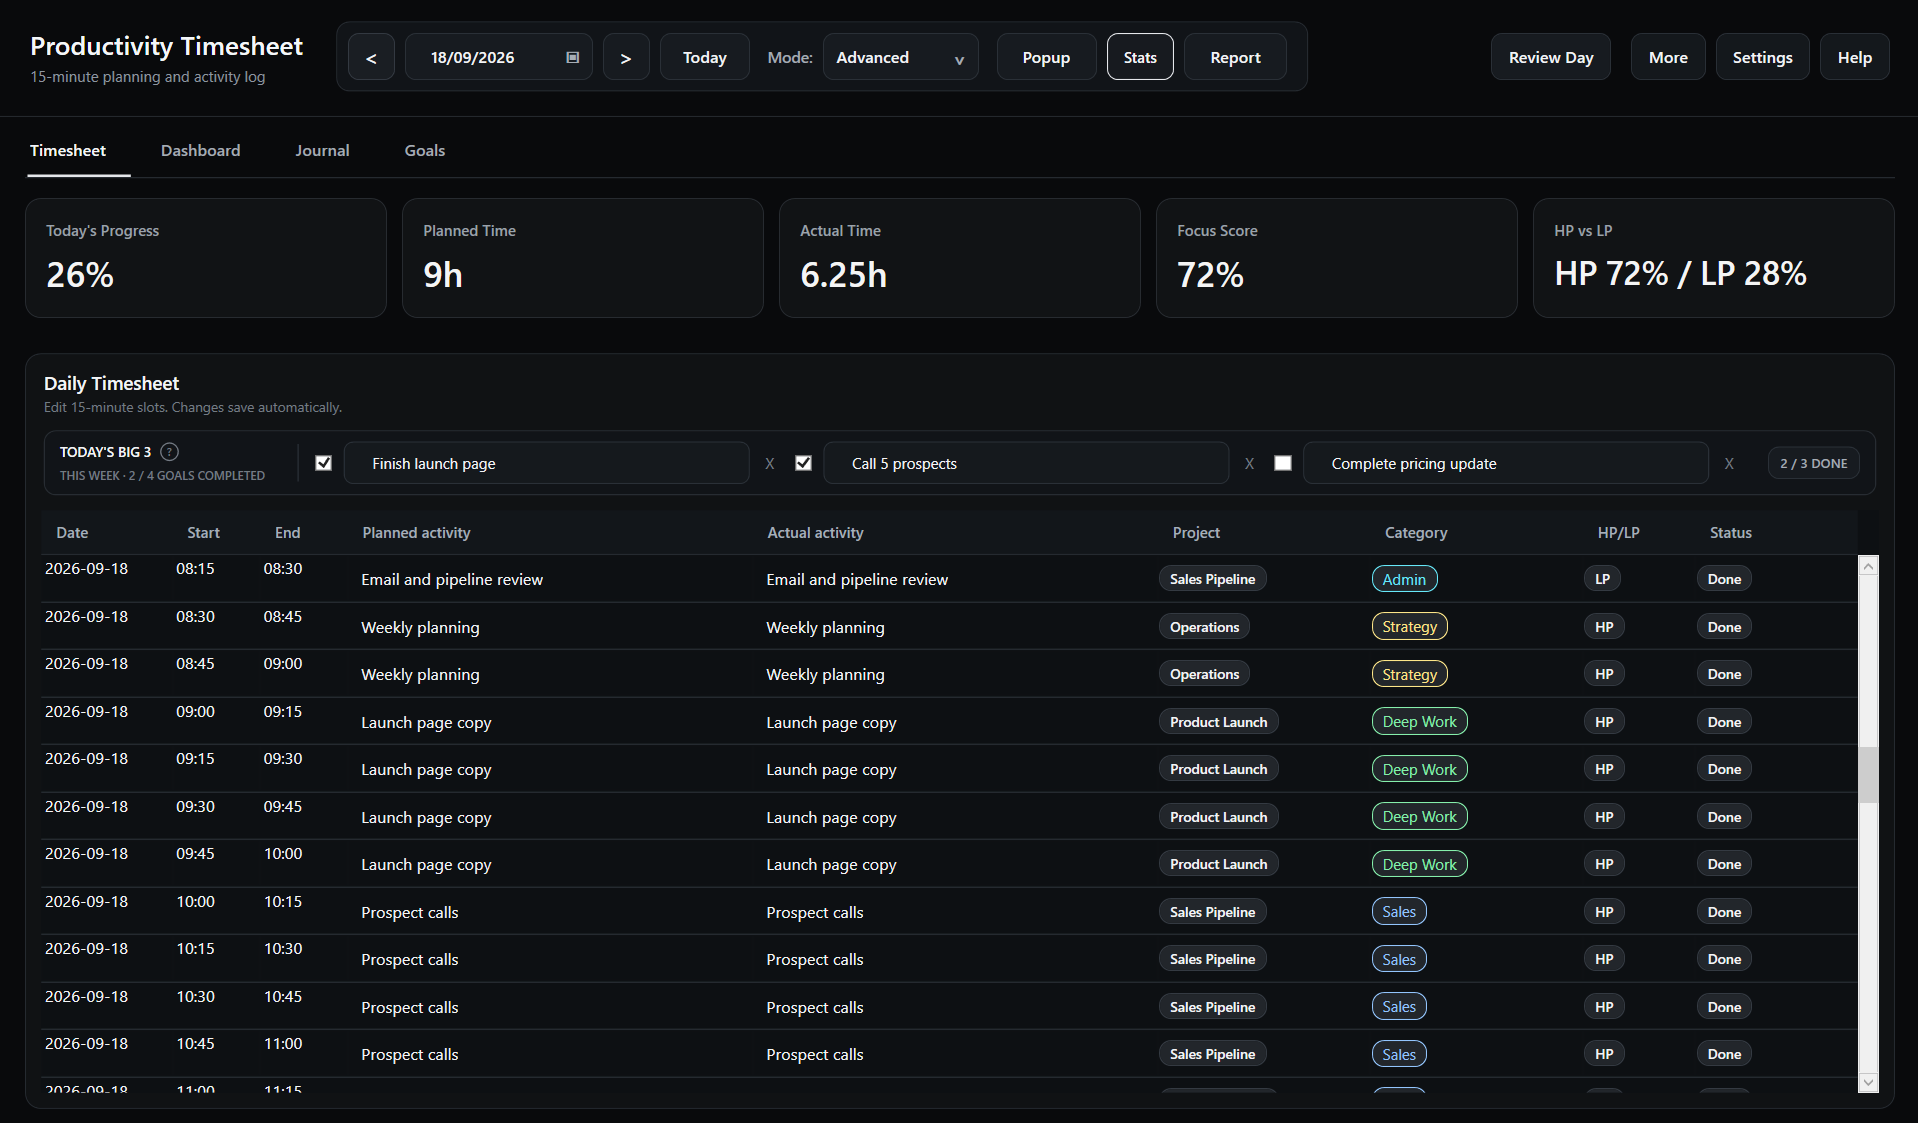Screen dimensions: 1918x1123
Task: Open the Report button
Action: tap(1235, 57)
